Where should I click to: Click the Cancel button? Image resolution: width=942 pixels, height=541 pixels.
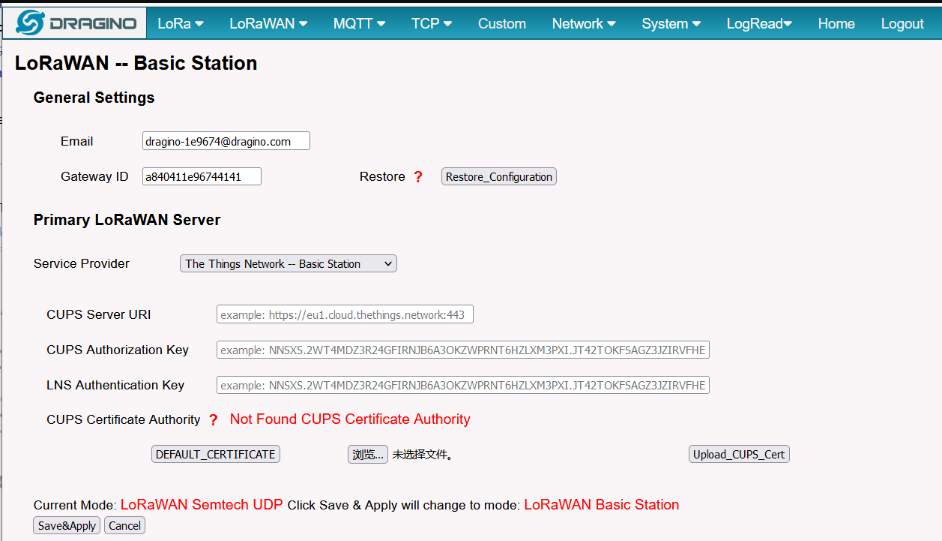click(124, 525)
